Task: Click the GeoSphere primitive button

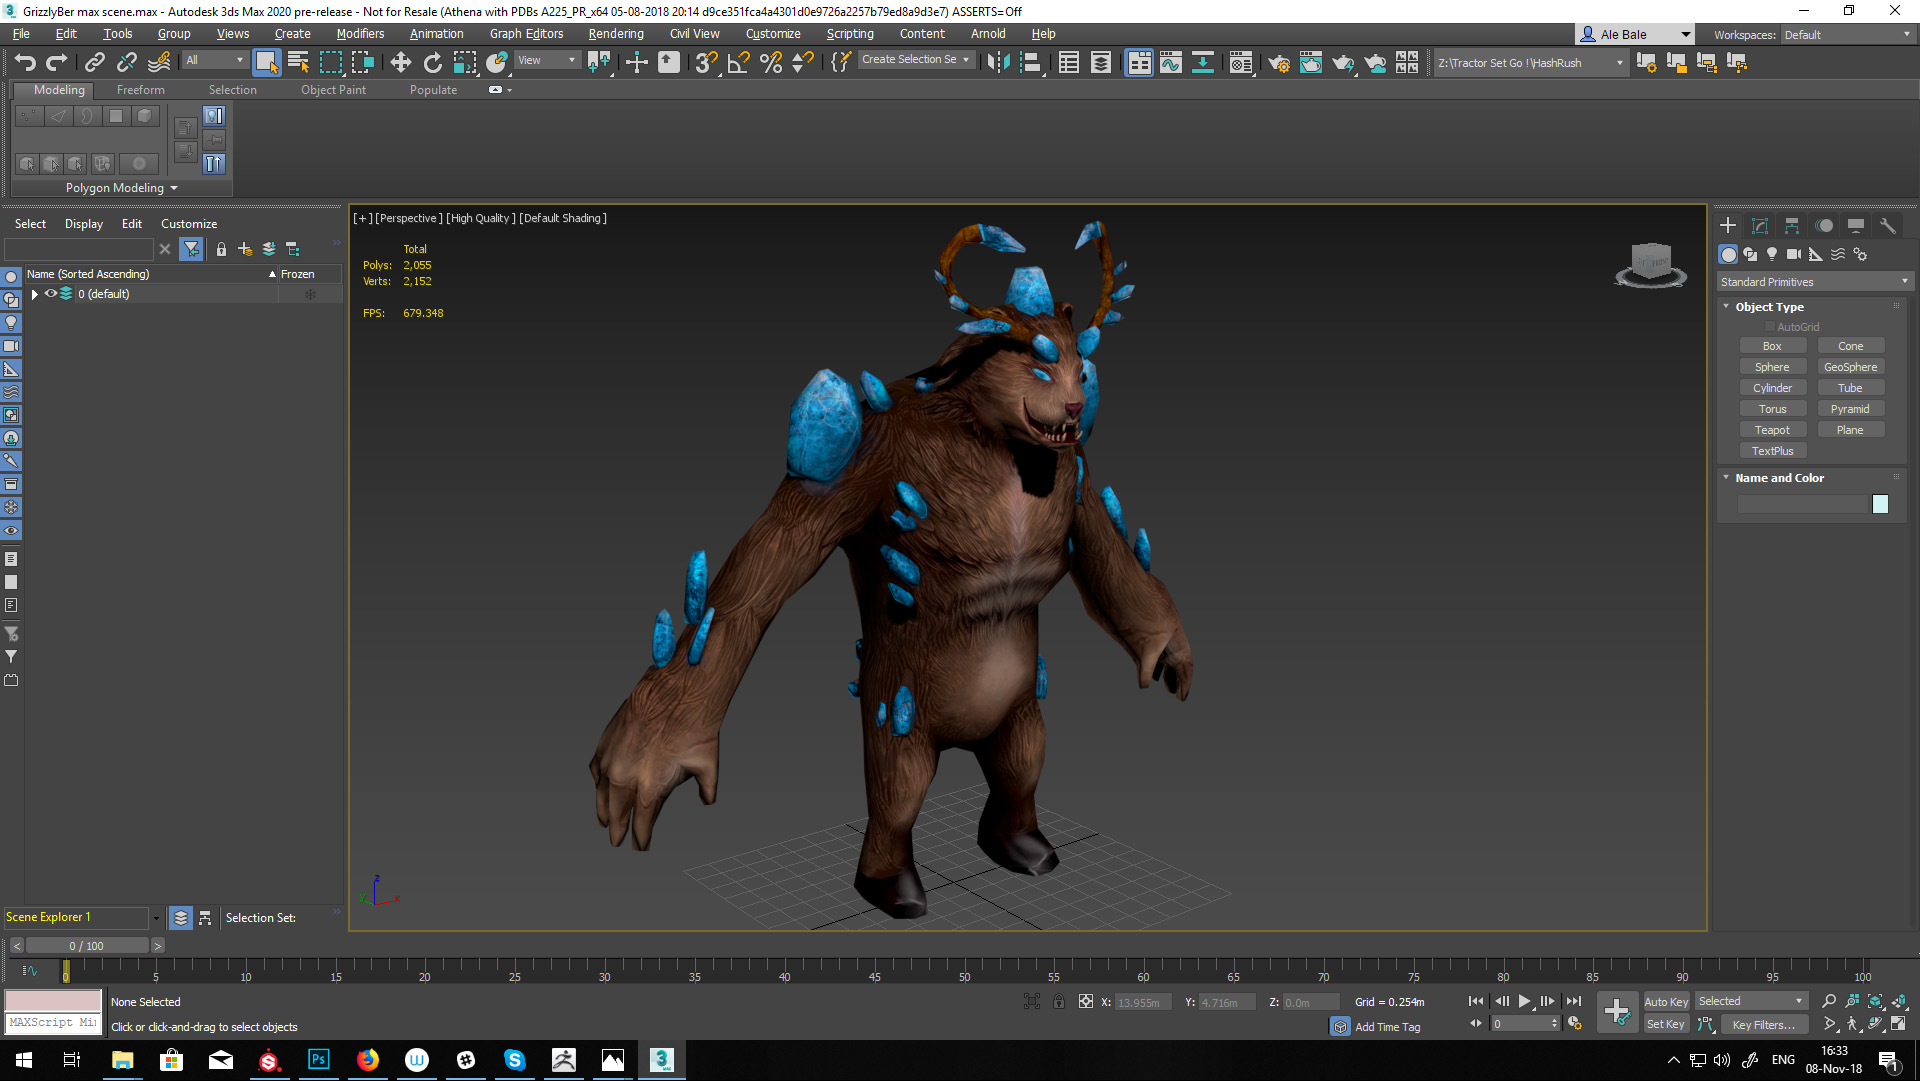Action: pyautogui.click(x=1850, y=367)
